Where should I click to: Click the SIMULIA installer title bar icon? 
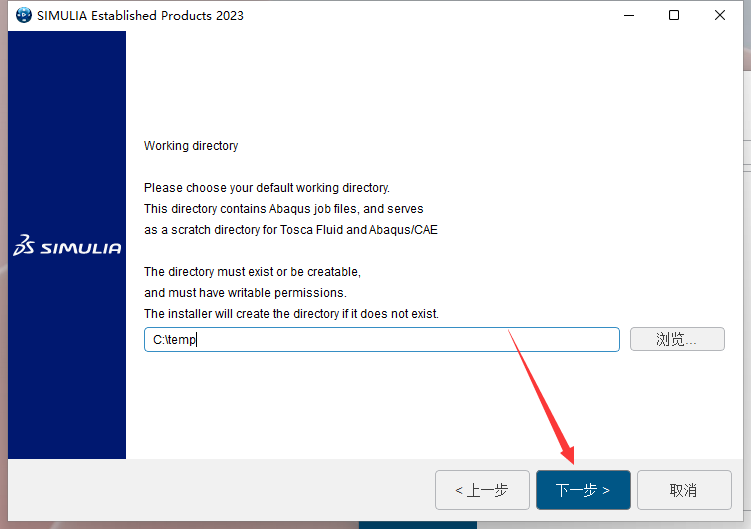pyautogui.click(x=23, y=15)
